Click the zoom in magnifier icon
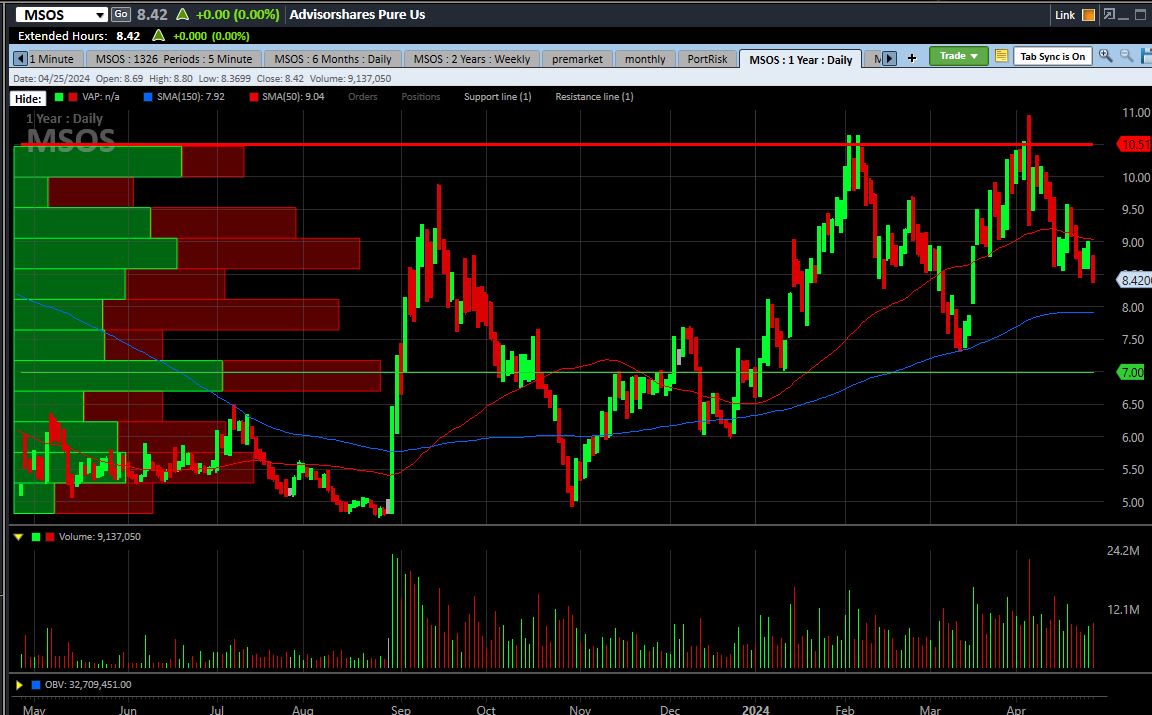This screenshot has height=715, width=1152. [x=1105, y=57]
